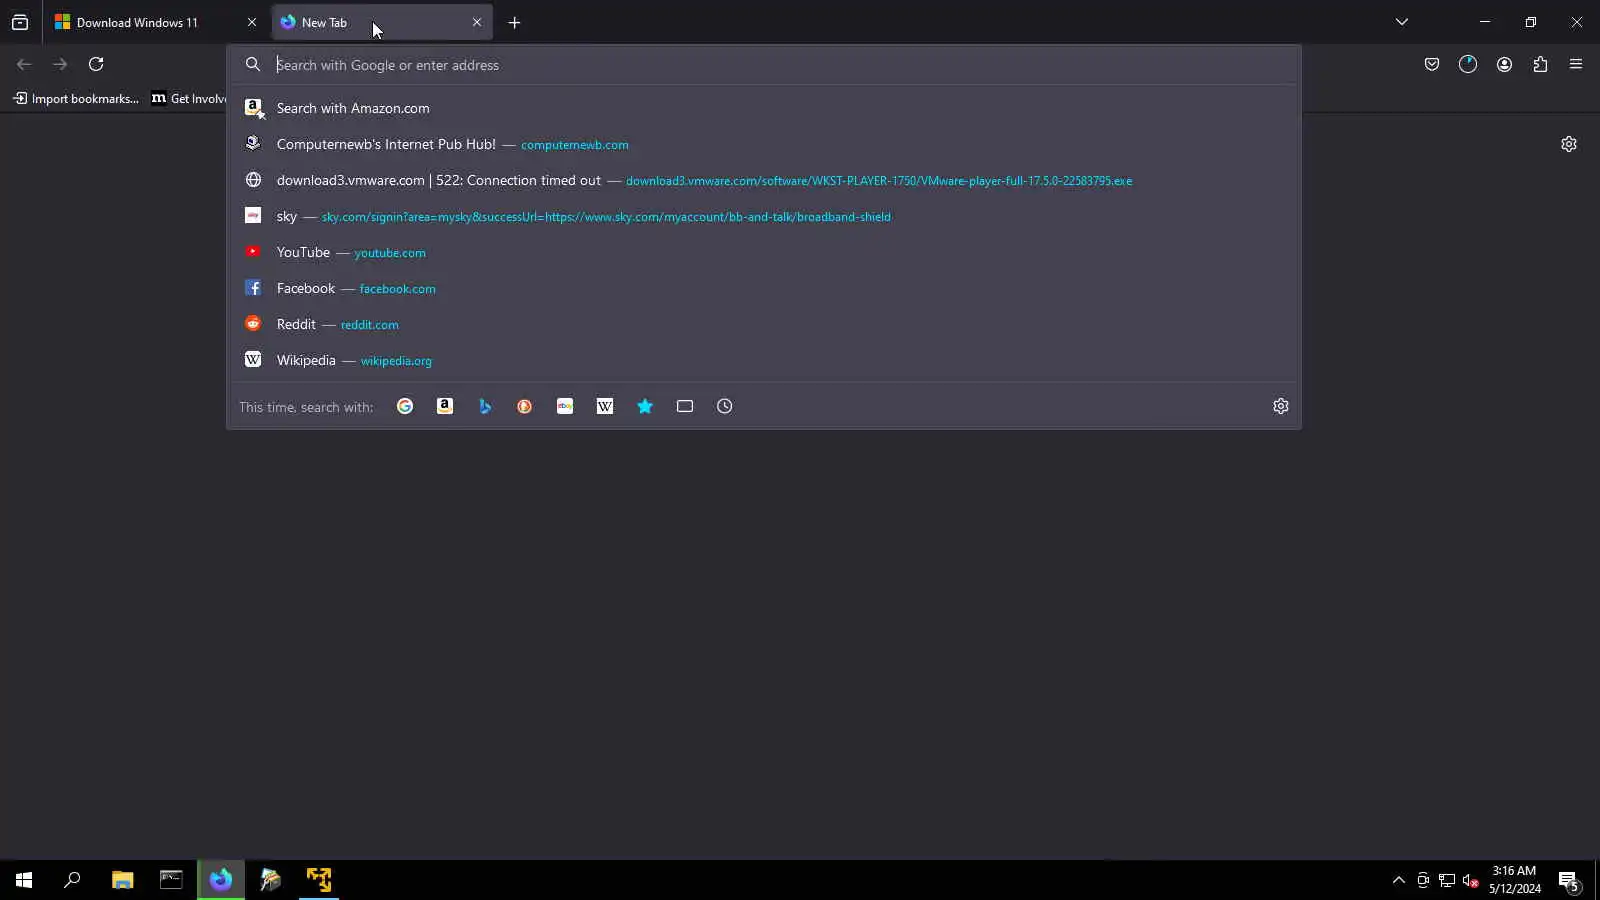
Task: Search bookmarks using the star icon
Action: click(x=645, y=406)
